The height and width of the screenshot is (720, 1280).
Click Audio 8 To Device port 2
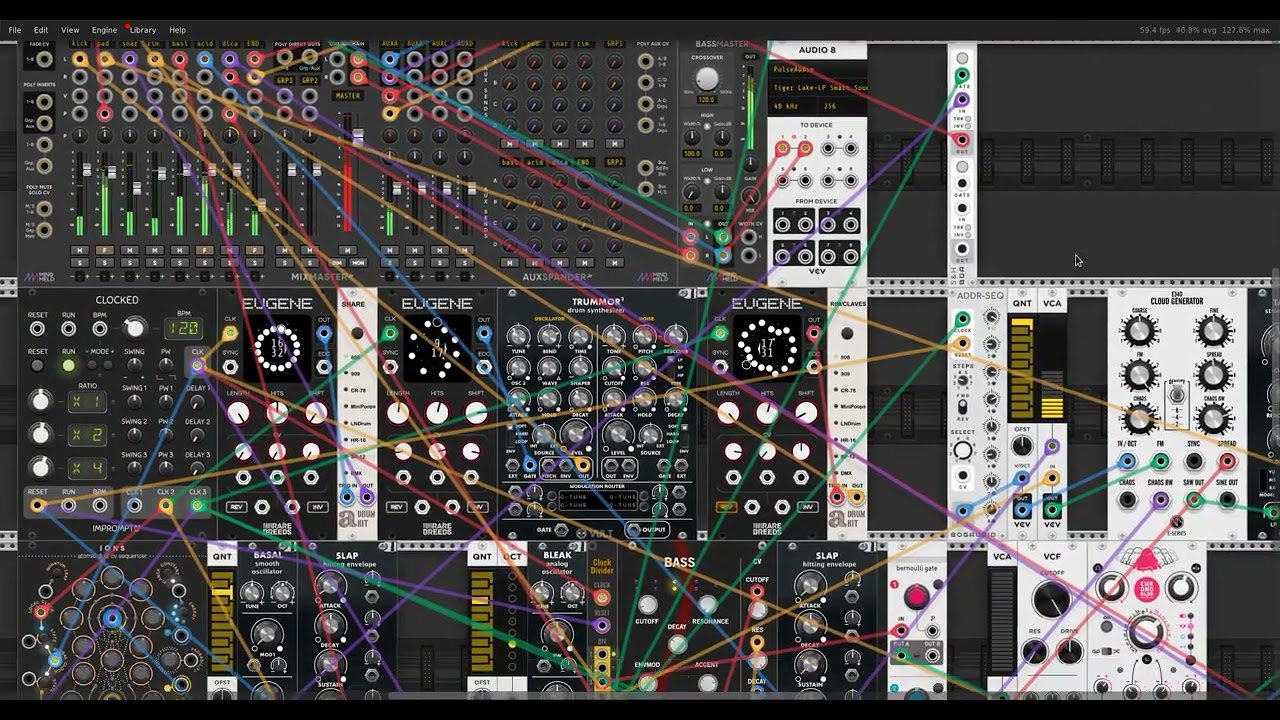(x=805, y=149)
